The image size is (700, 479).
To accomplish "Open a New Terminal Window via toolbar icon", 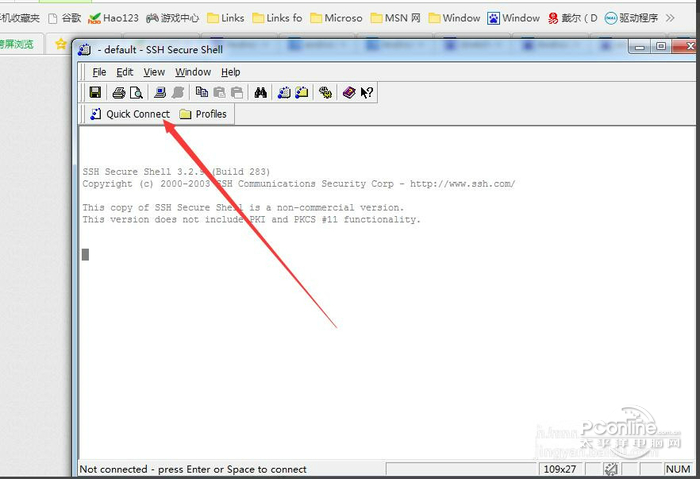I will click(x=284, y=92).
